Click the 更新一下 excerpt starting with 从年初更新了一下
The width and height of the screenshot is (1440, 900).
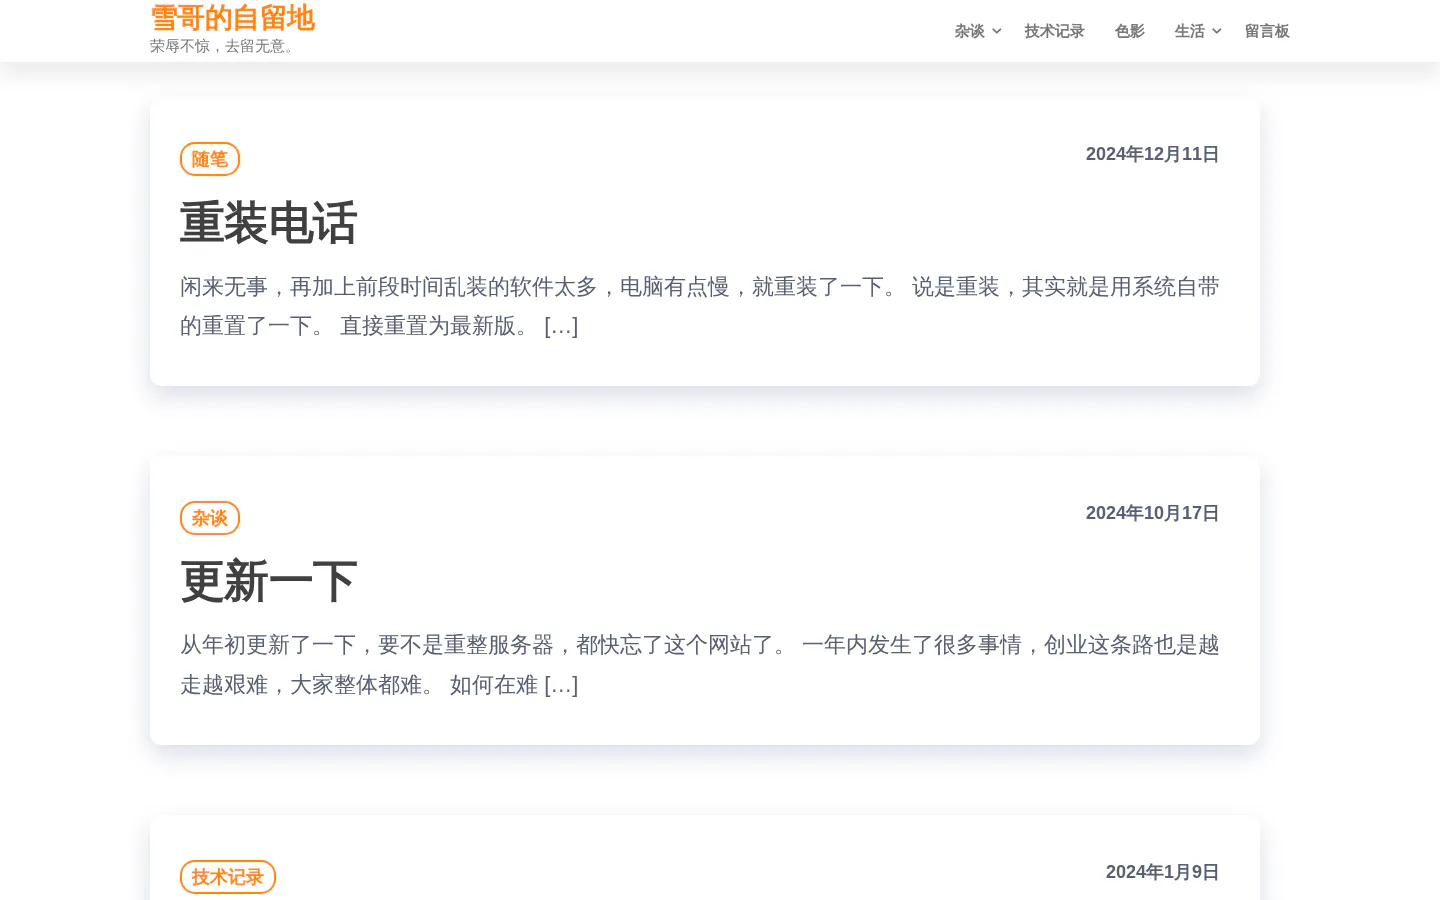[x=700, y=665]
